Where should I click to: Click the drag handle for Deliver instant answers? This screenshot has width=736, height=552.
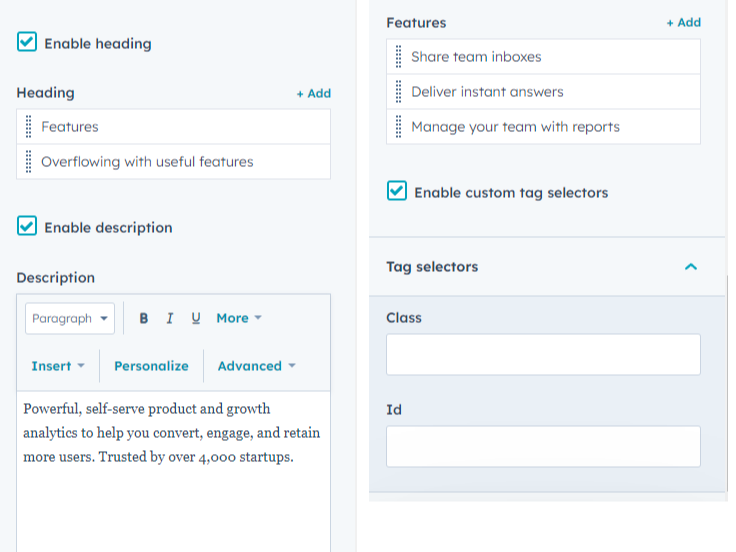pyautogui.click(x=399, y=92)
